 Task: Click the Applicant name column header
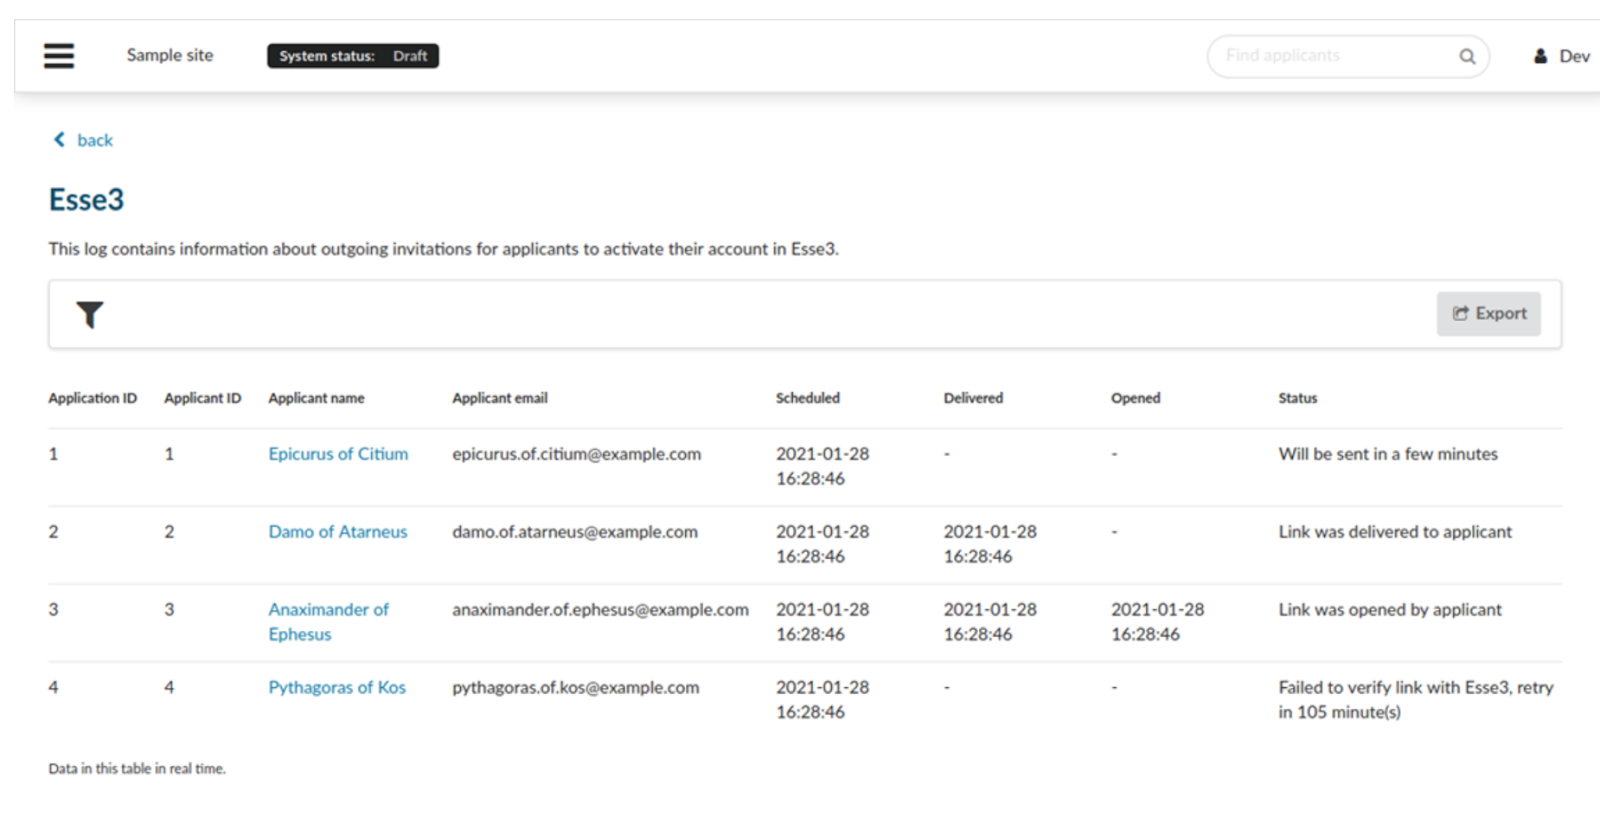[x=316, y=398]
